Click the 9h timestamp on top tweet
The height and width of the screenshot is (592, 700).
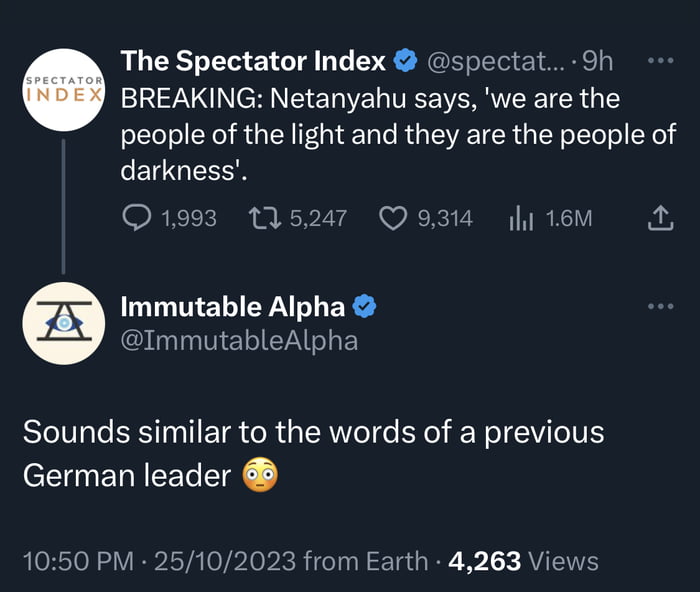(x=597, y=61)
